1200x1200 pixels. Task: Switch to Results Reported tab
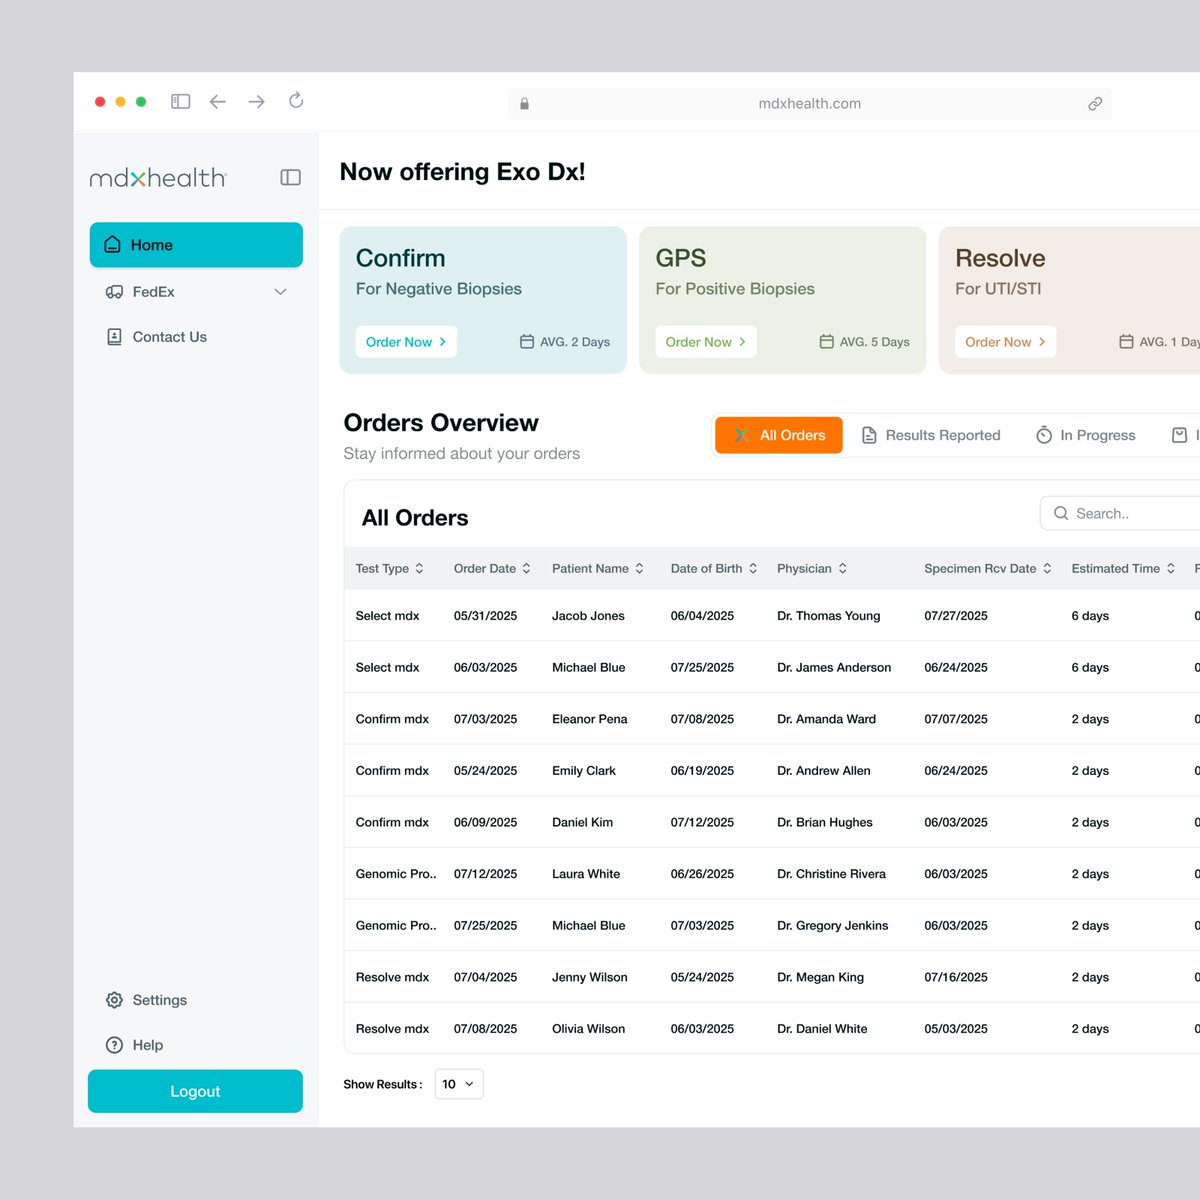click(x=931, y=435)
